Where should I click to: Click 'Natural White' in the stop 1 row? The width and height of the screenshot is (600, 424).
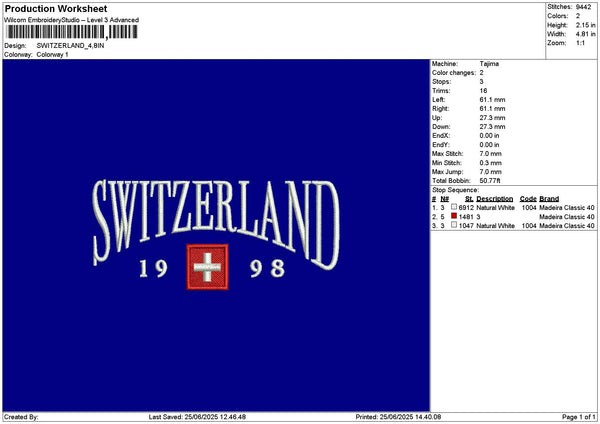495,208
